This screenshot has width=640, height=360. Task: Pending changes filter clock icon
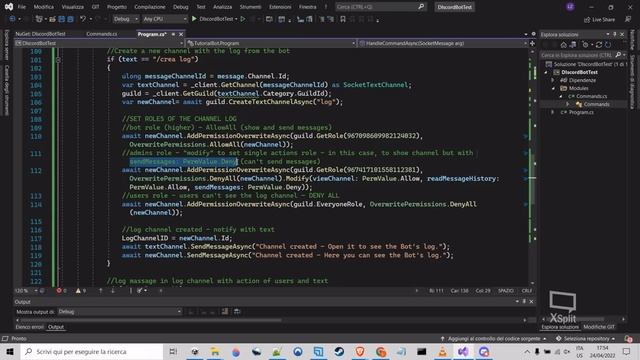[585, 45]
